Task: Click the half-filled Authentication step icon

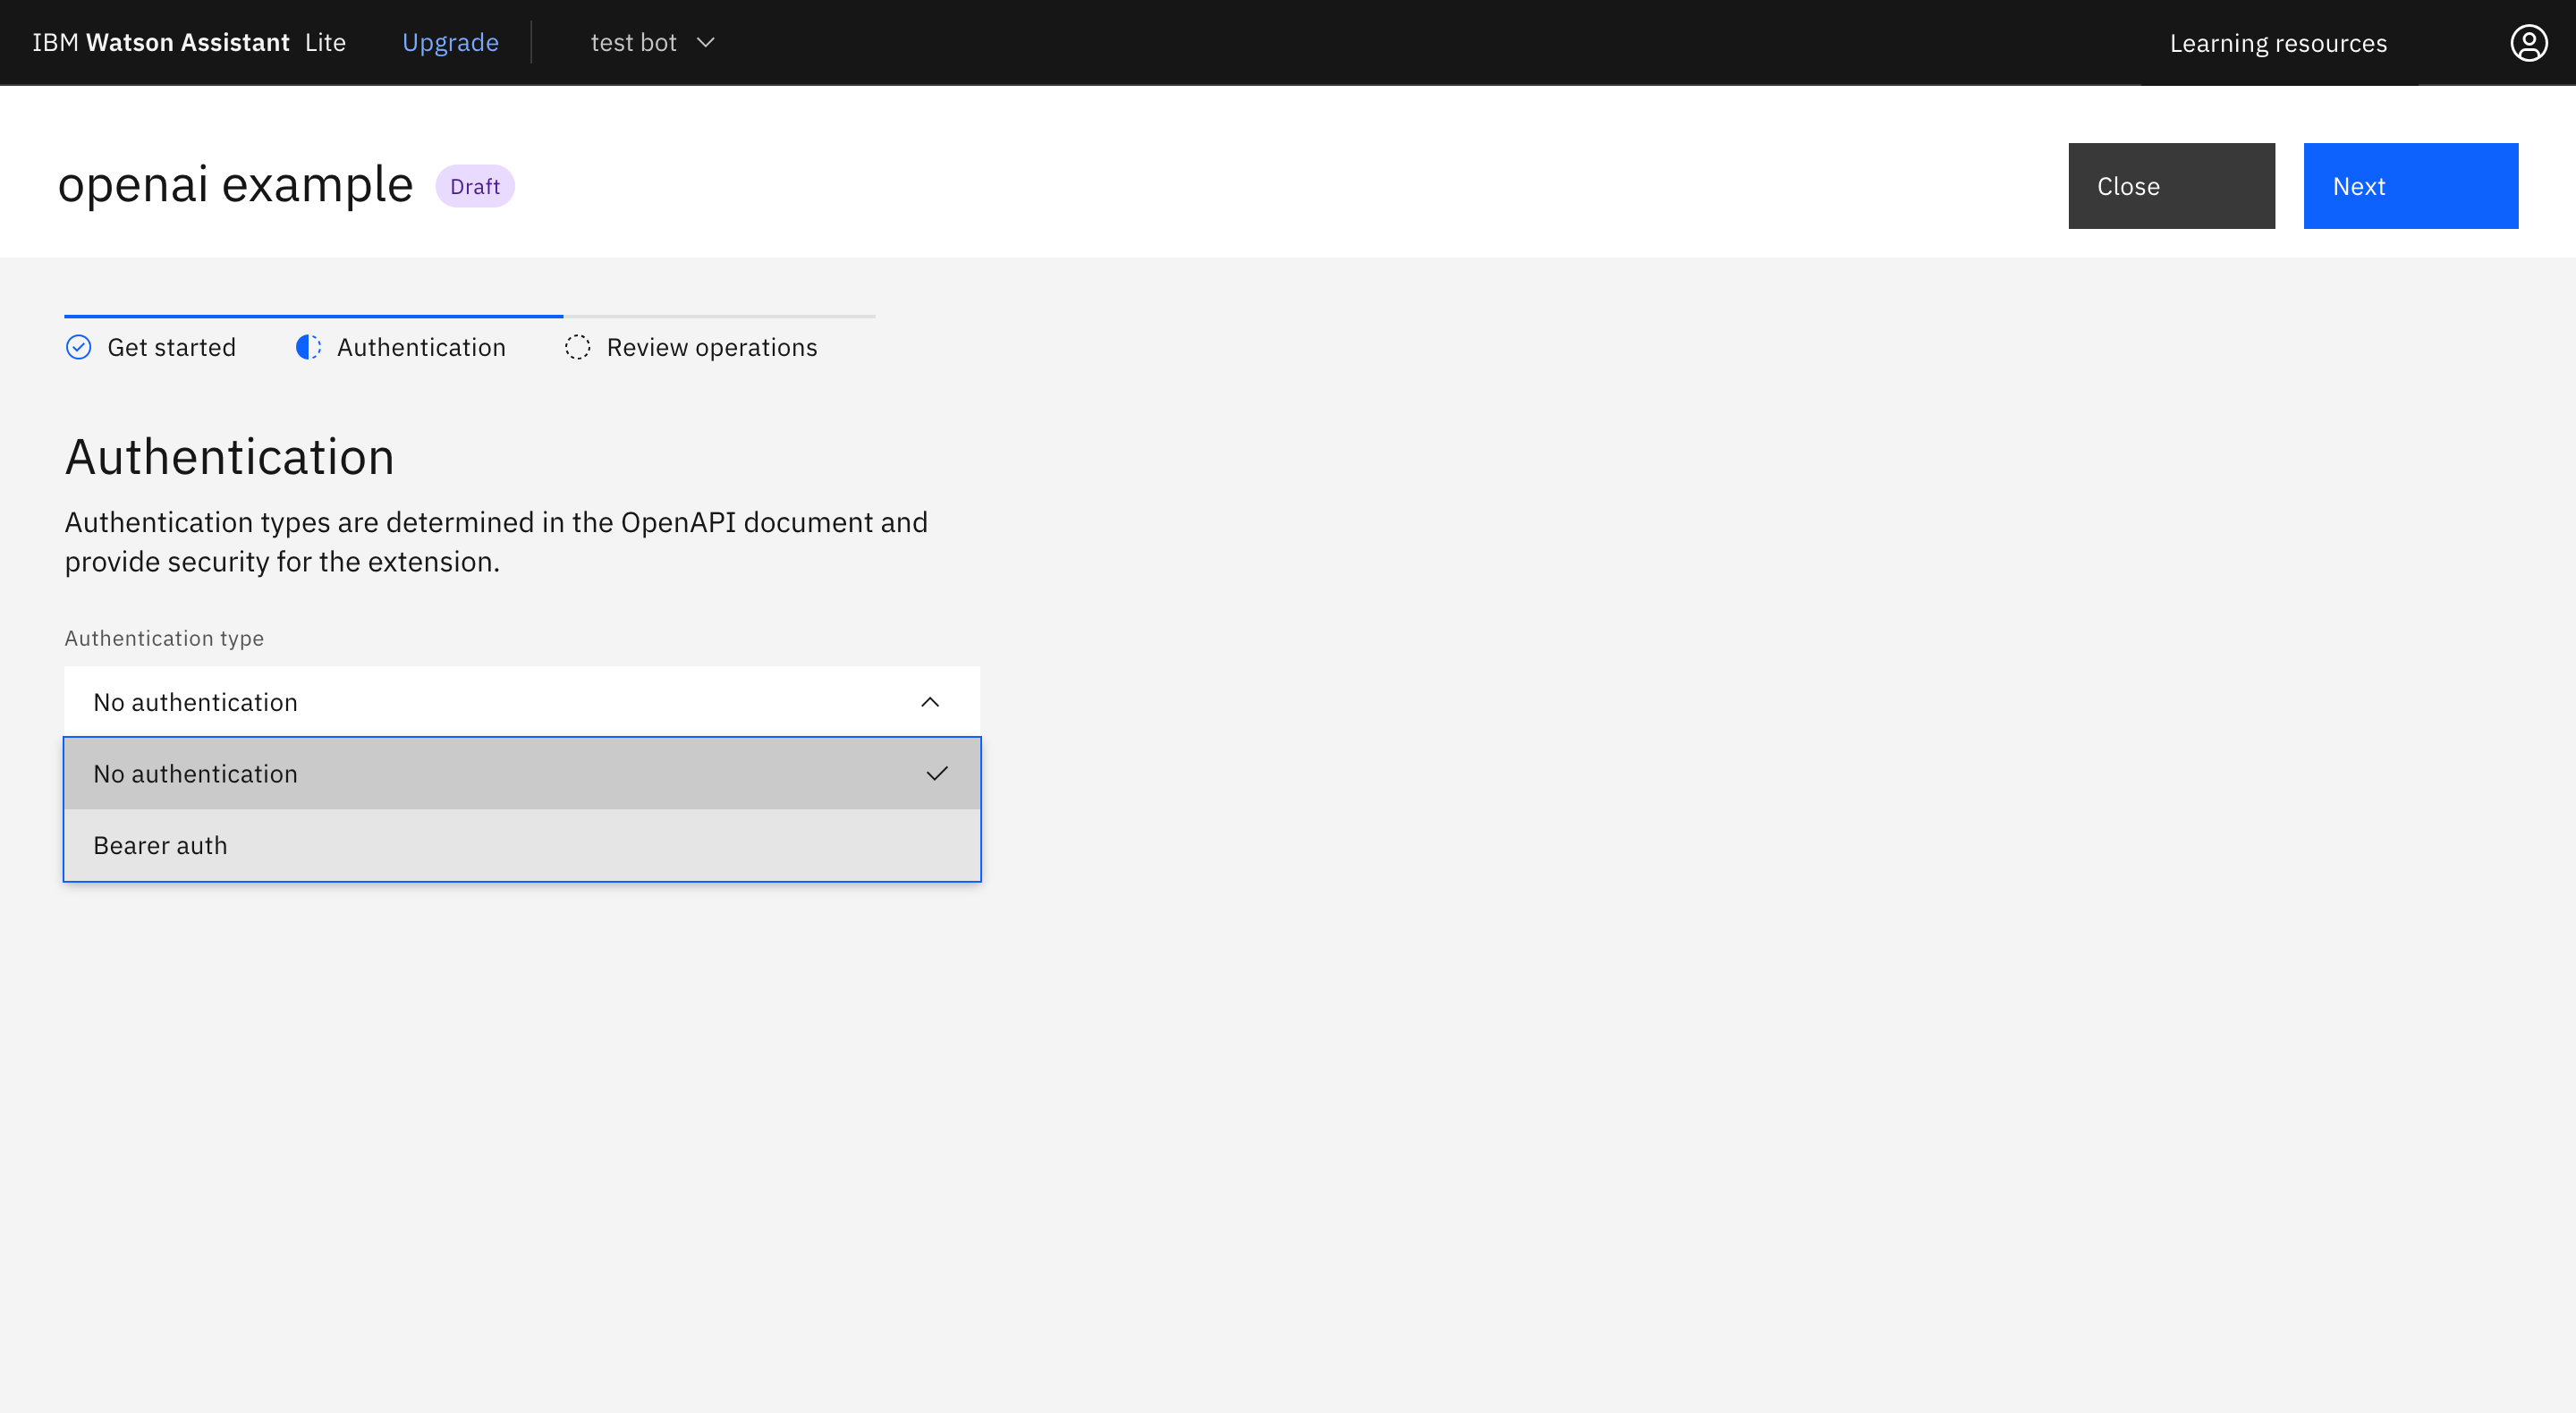Action: point(308,347)
